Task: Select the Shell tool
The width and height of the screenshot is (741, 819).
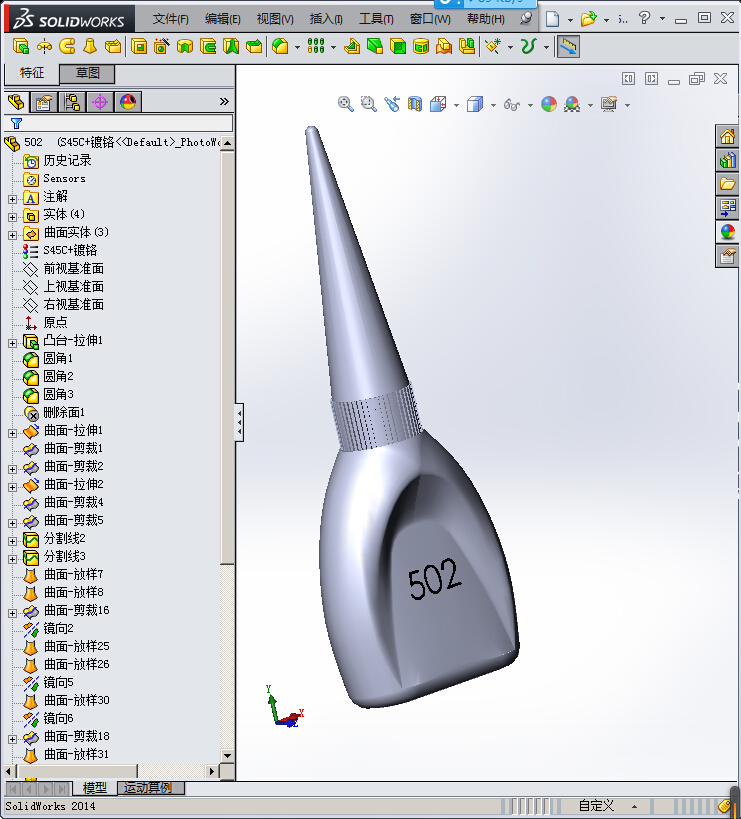Action: 398,46
